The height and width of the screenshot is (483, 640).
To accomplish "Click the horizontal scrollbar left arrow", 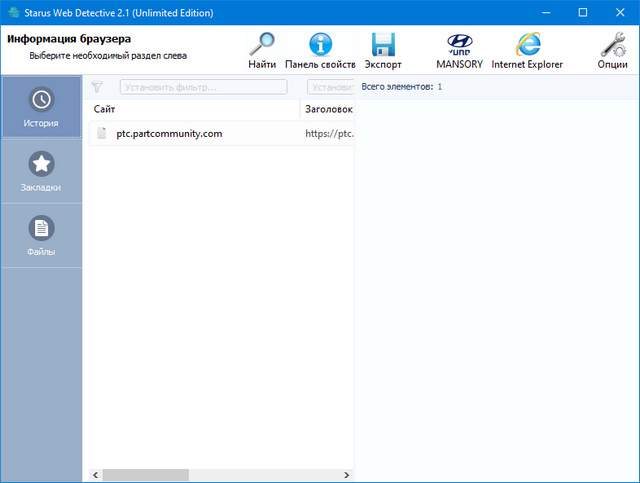I will pos(96,475).
